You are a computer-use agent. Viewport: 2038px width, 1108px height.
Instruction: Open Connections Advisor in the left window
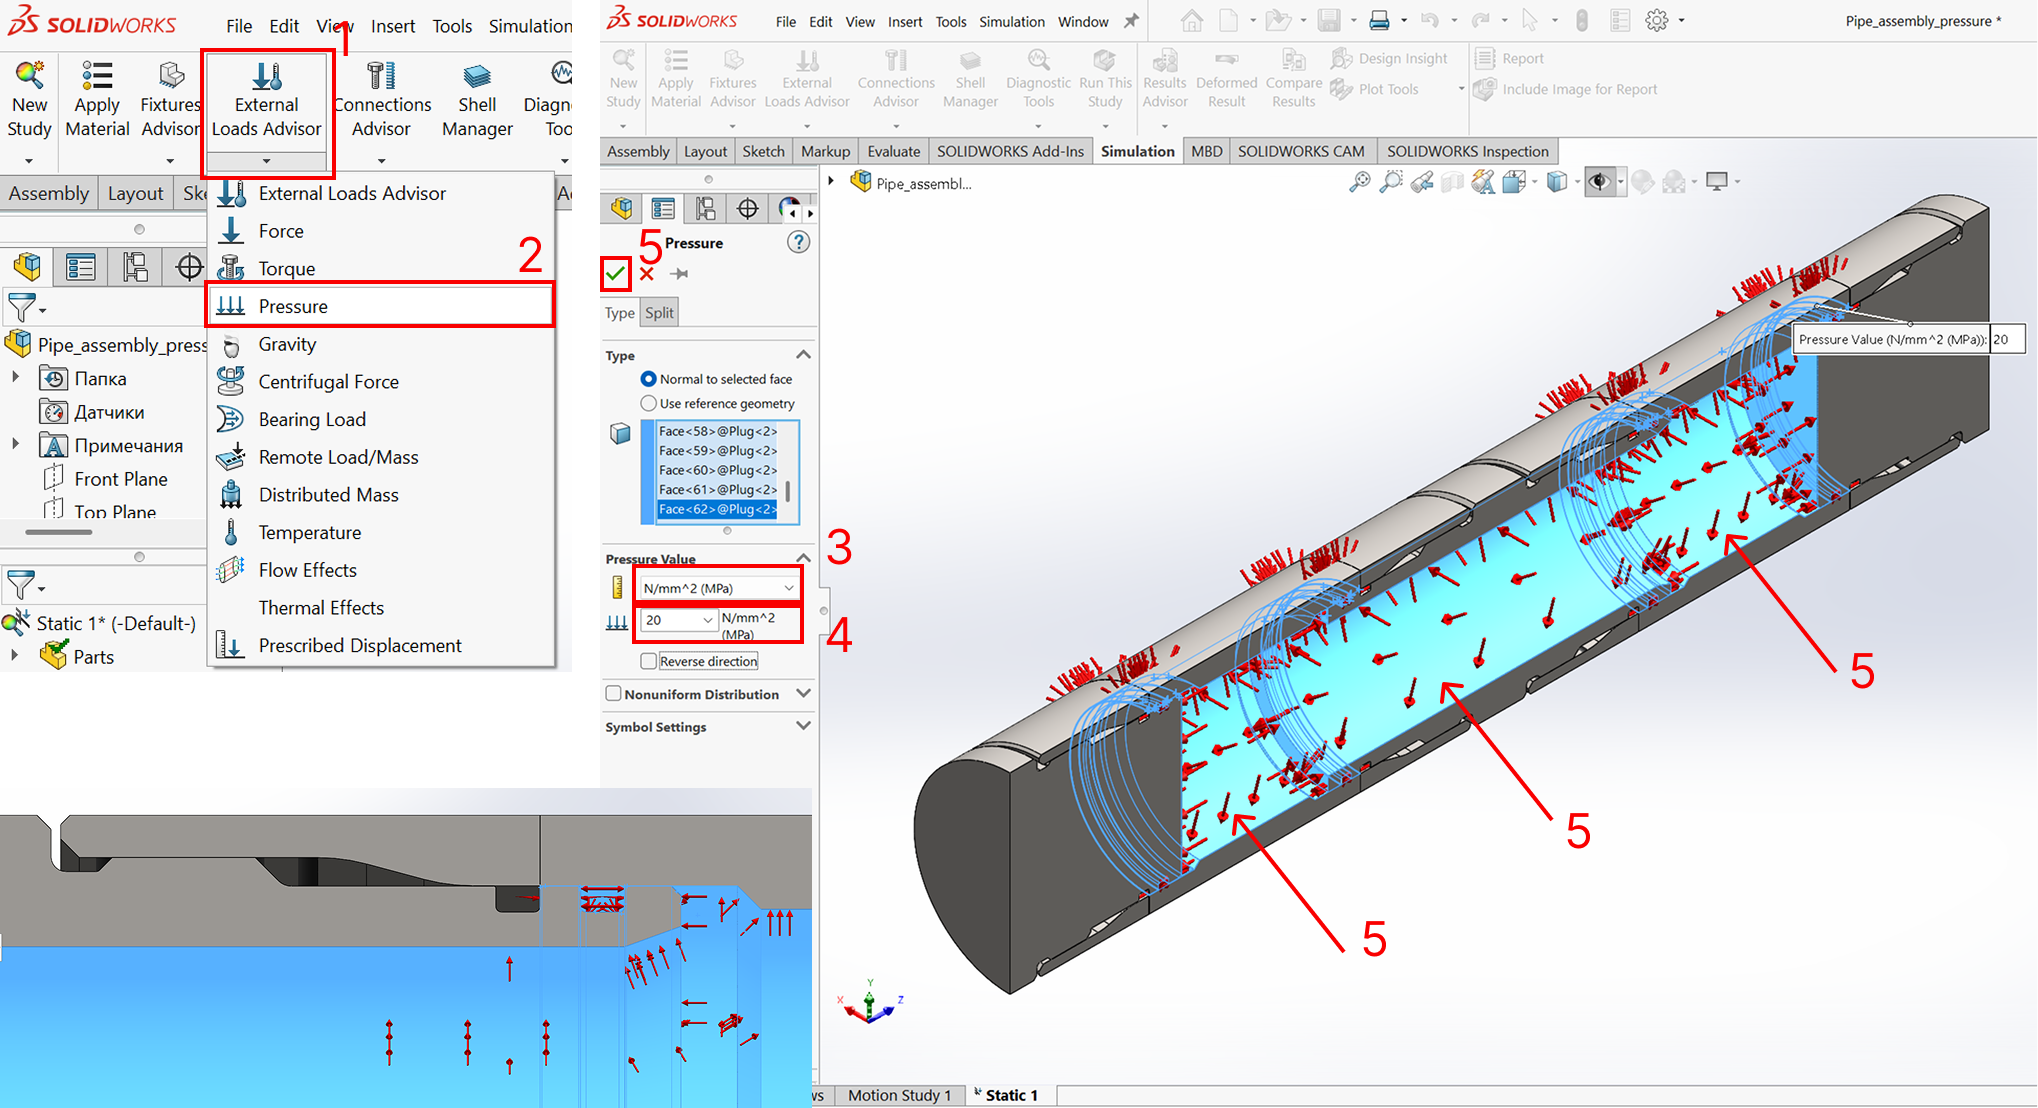click(381, 100)
